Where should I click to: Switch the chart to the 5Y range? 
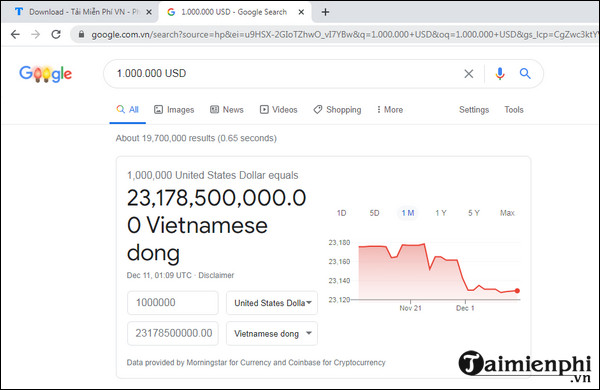473,213
